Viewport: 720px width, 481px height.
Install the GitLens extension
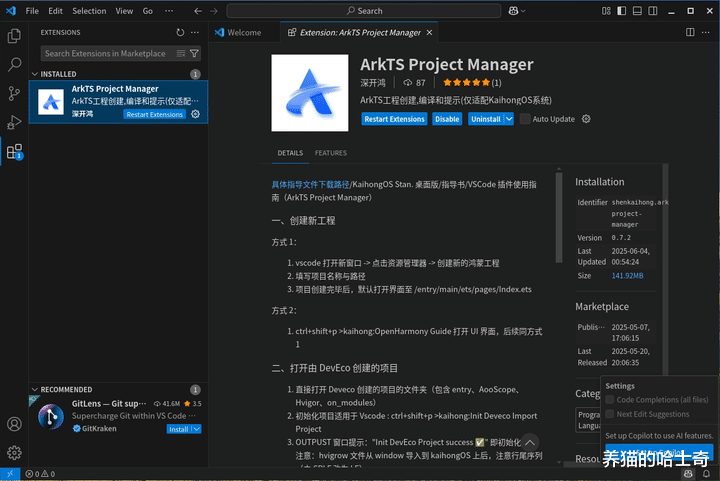(x=179, y=429)
